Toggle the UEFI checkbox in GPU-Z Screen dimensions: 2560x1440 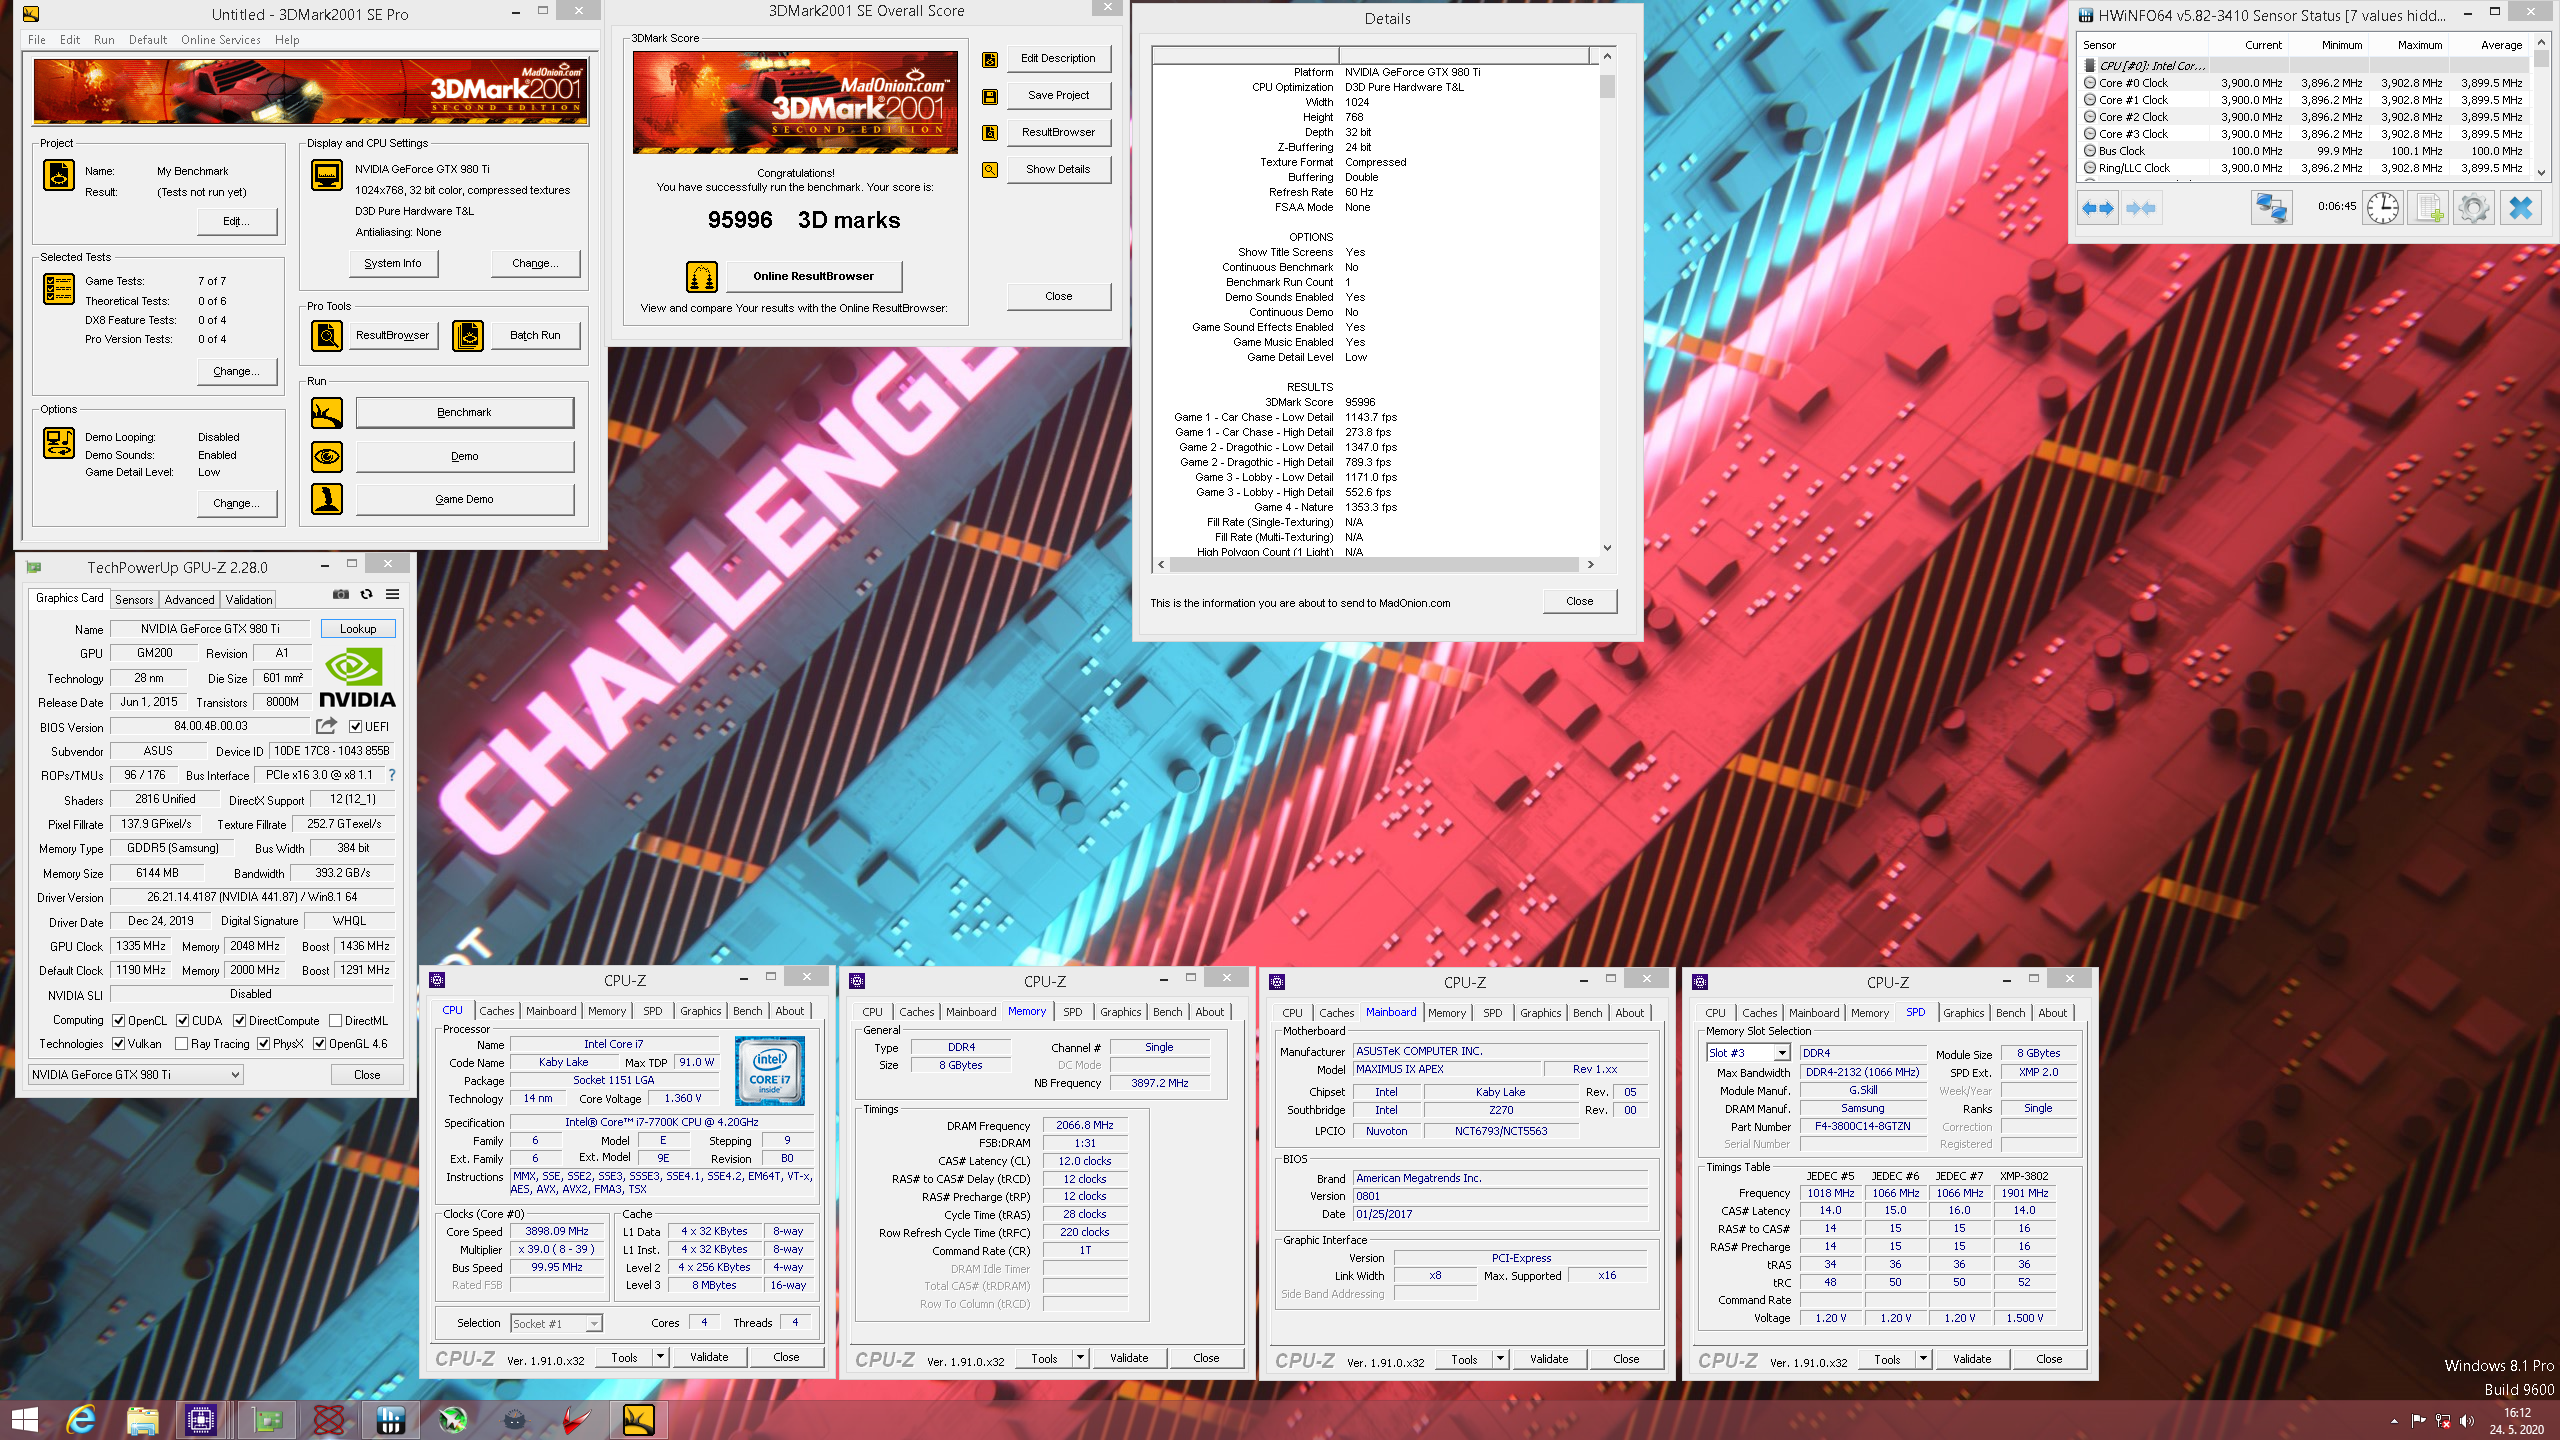(x=355, y=727)
